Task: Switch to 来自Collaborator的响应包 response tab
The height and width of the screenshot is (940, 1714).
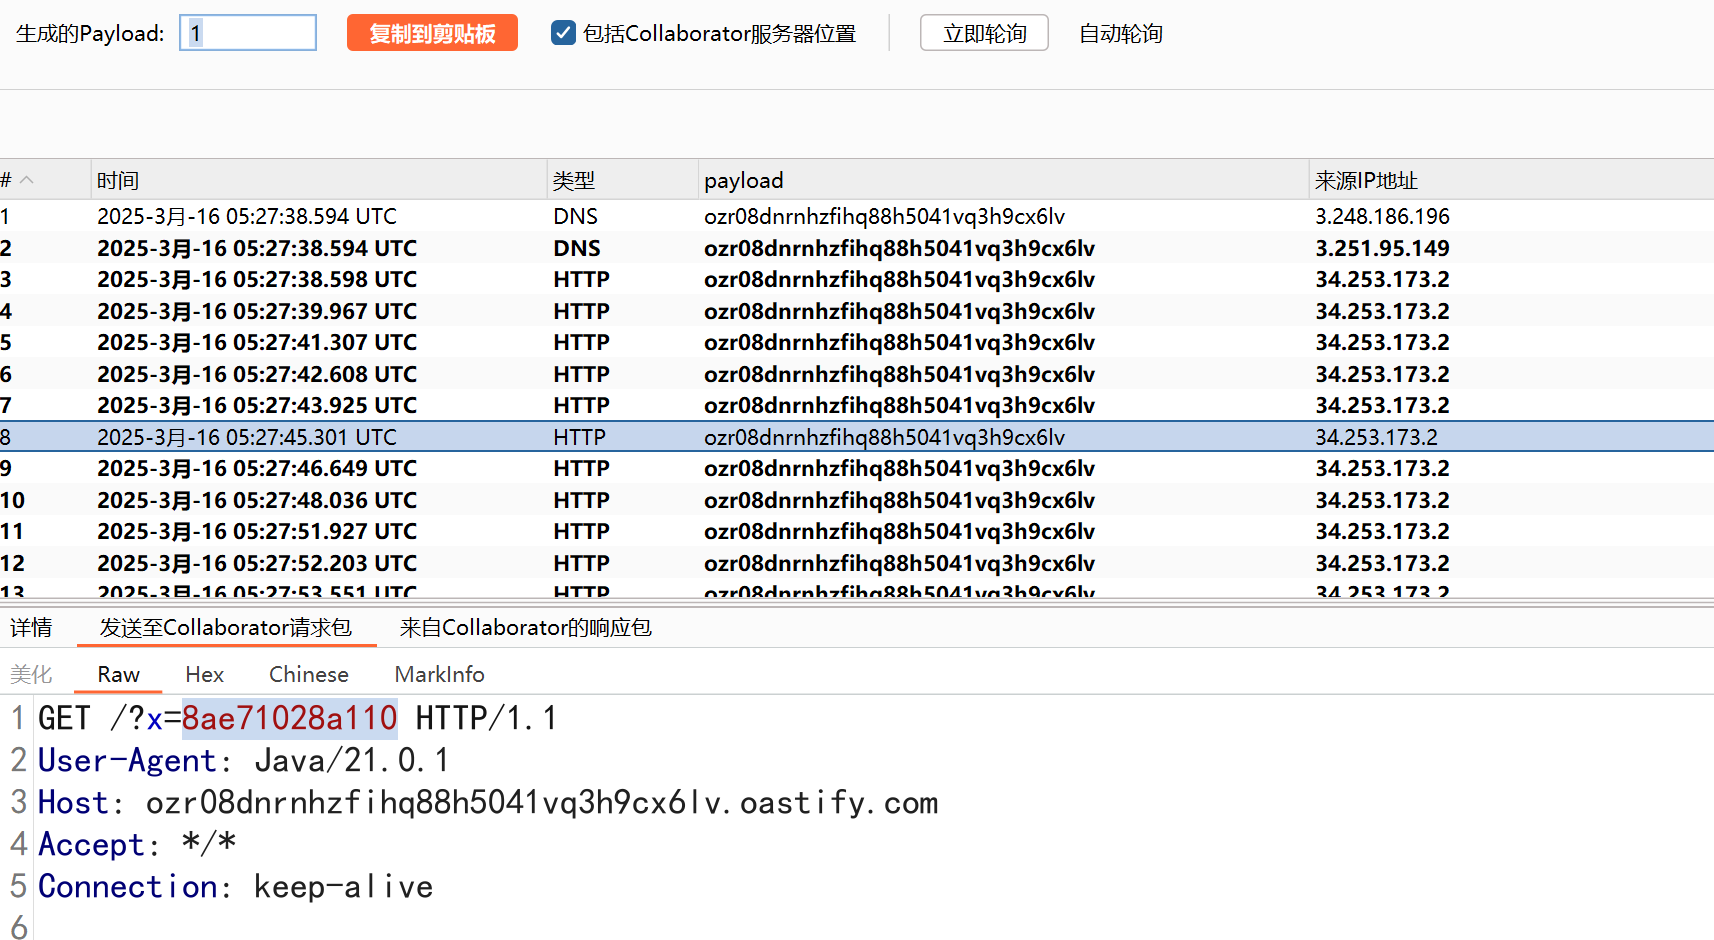Action: (x=525, y=627)
